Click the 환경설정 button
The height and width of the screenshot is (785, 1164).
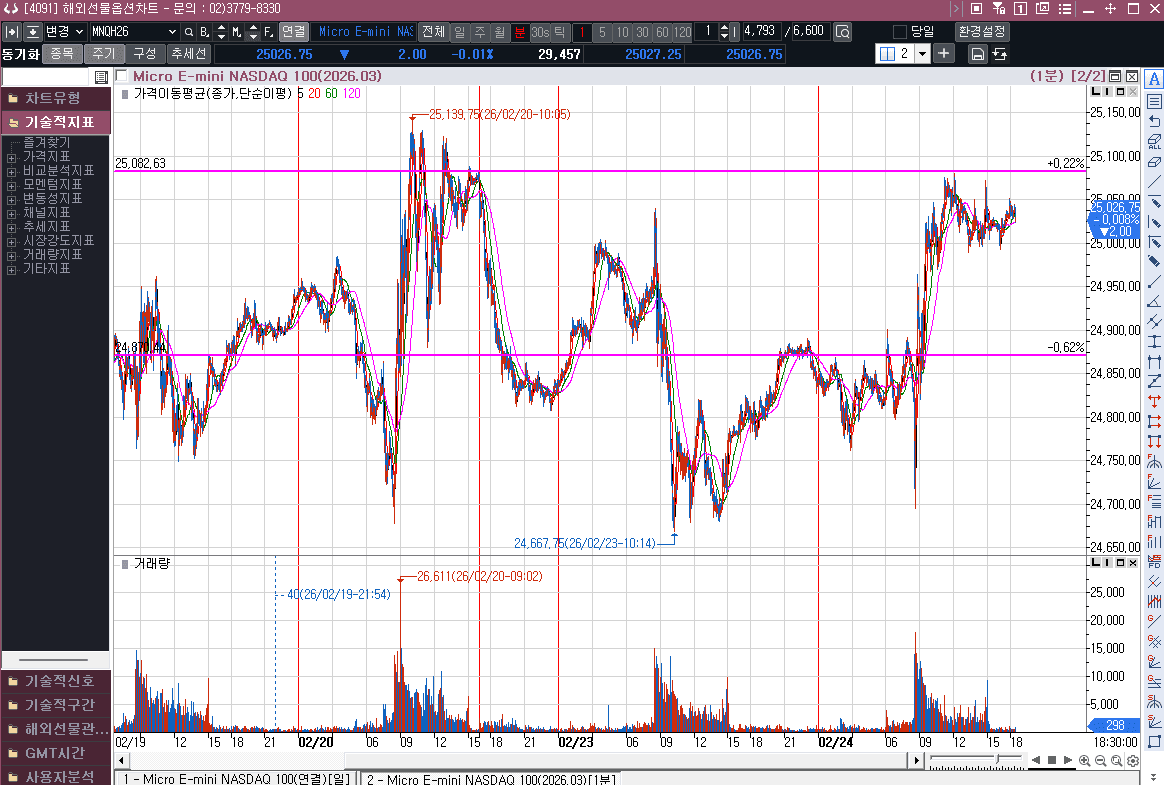click(x=981, y=32)
